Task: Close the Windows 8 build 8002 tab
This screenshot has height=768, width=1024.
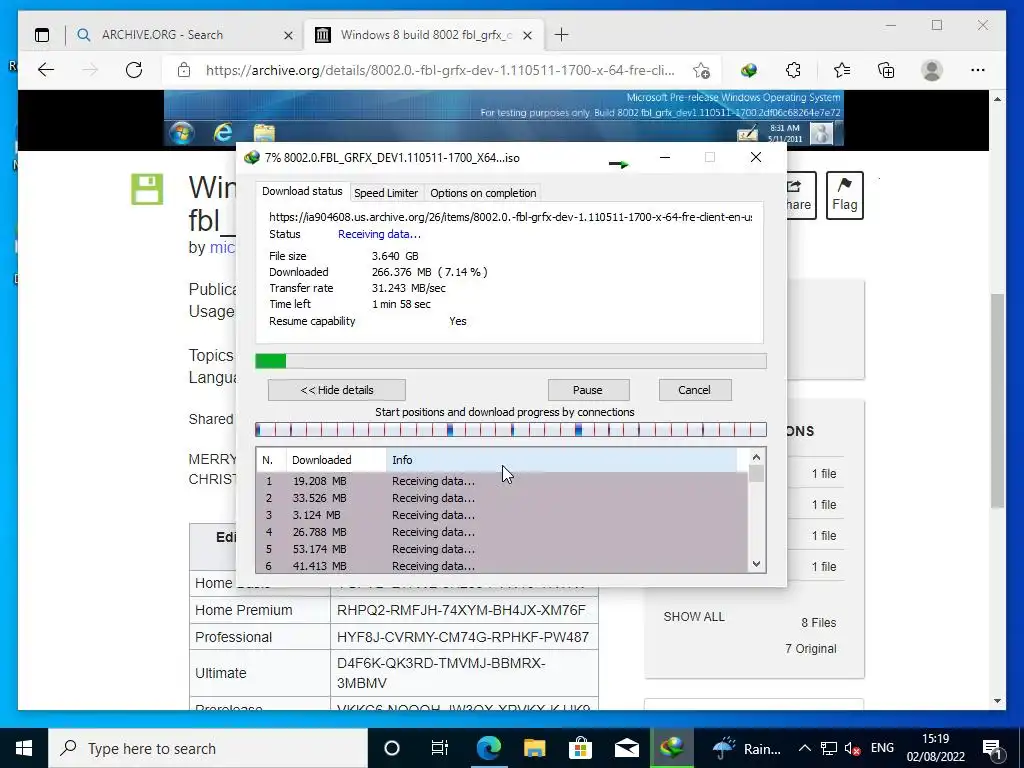Action: coord(528,35)
